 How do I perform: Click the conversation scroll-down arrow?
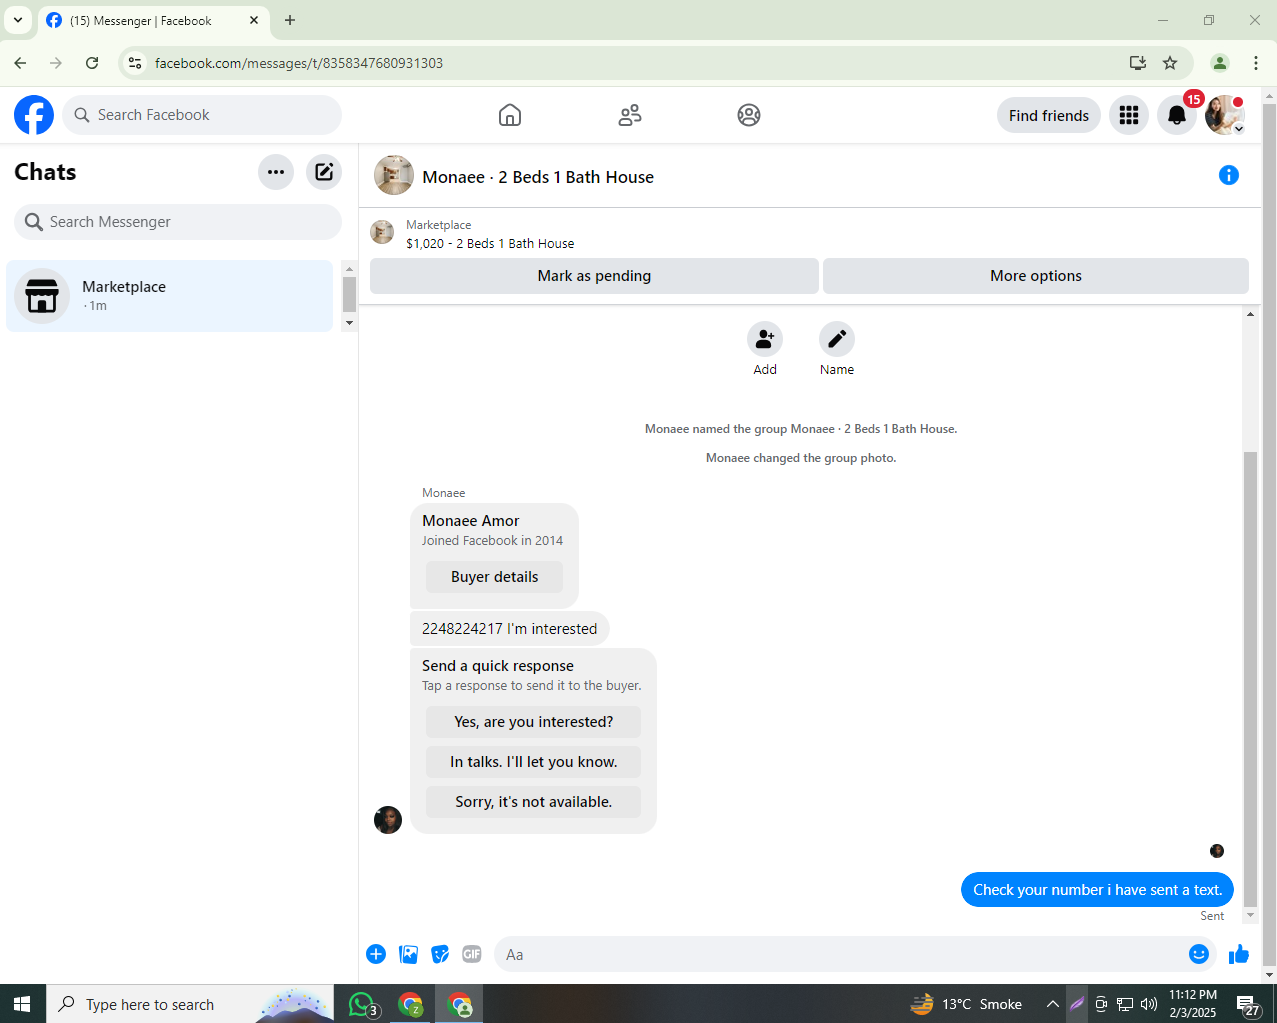coord(1250,915)
